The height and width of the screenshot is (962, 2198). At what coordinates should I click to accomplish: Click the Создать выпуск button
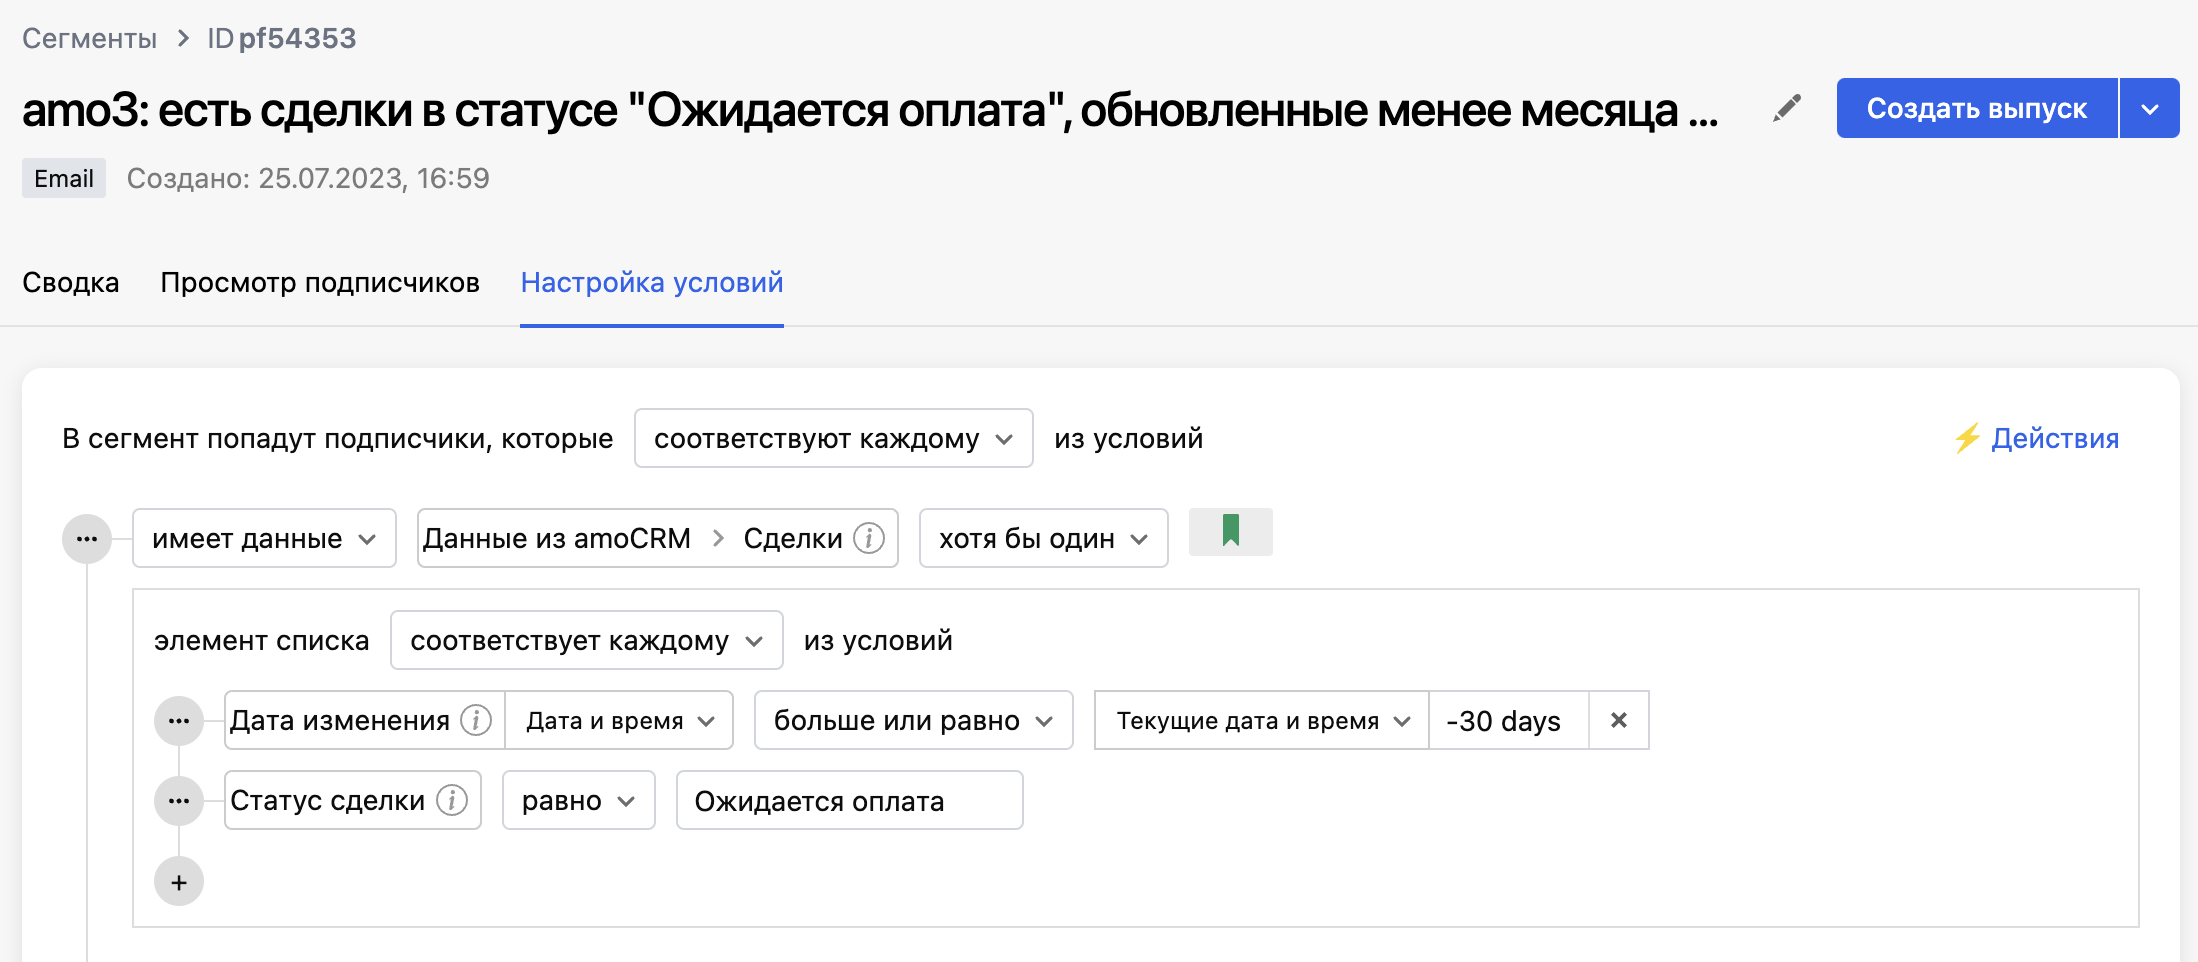[x=1977, y=108]
